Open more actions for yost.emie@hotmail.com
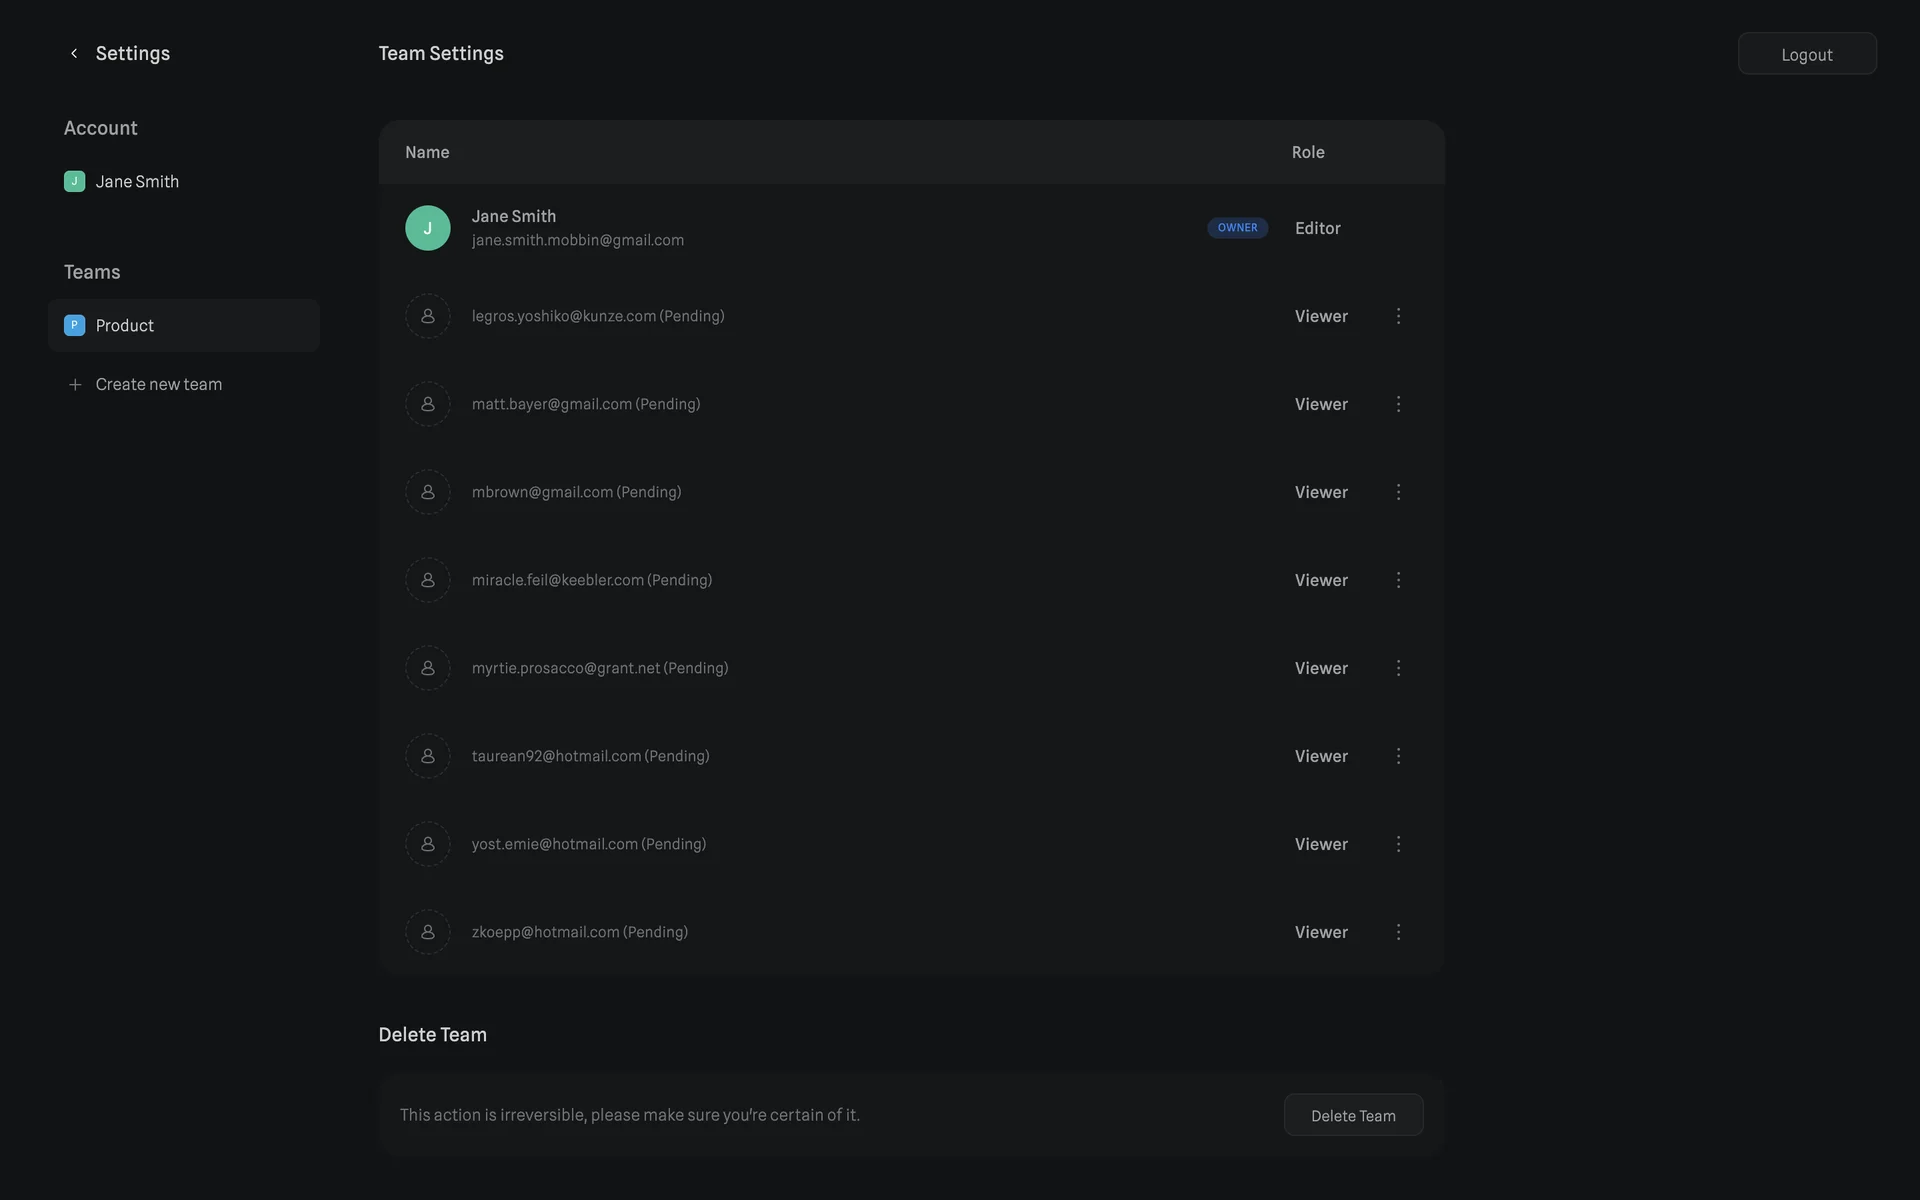The height and width of the screenshot is (1200, 1920). pyautogui.click(x=1398, y=844)
